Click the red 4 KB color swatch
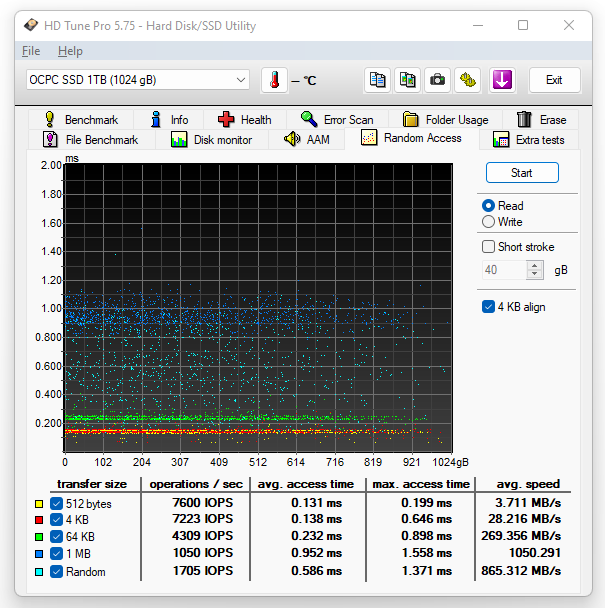The image size is (605, 608). click(39, 520)
